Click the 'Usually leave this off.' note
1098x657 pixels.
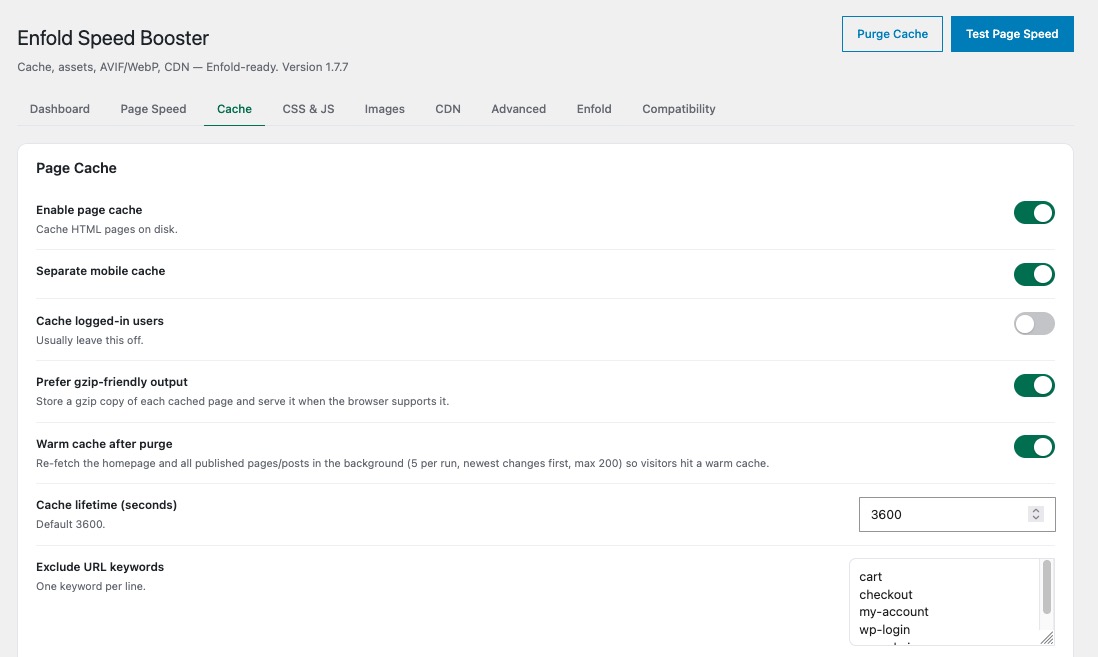90,340
